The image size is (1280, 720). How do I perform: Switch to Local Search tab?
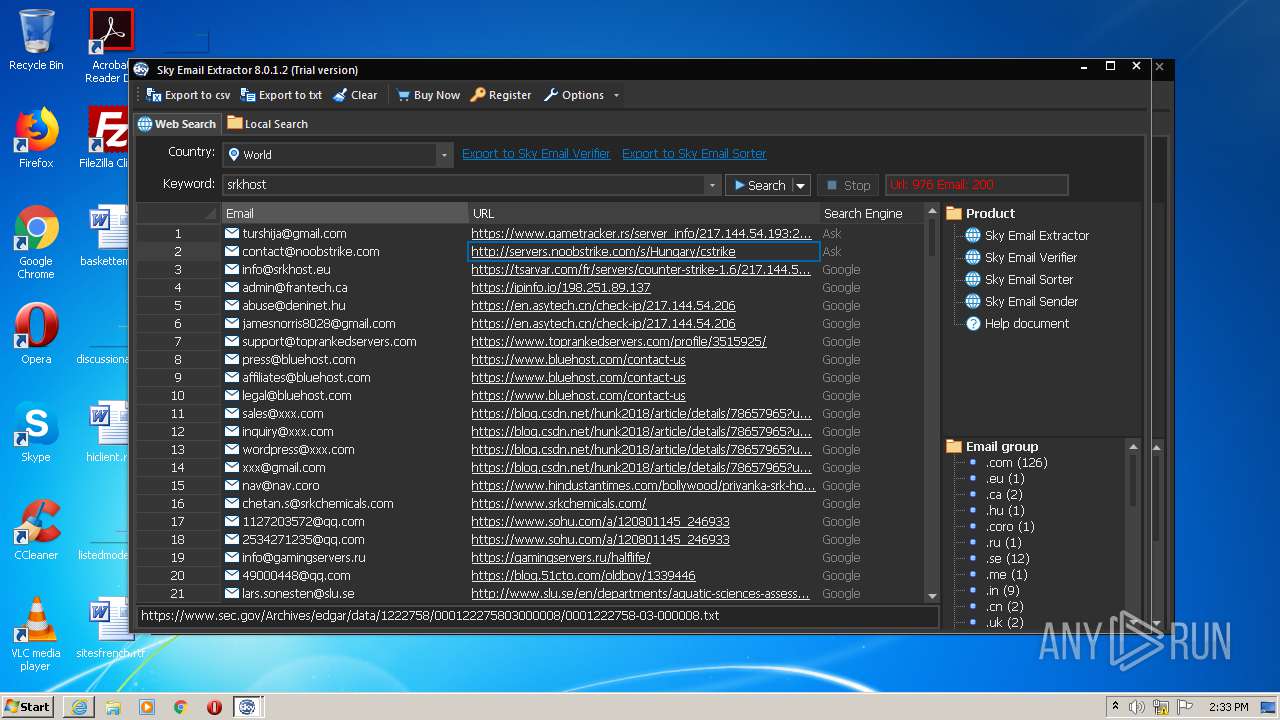pyautogui.click(x=267, y=124)
